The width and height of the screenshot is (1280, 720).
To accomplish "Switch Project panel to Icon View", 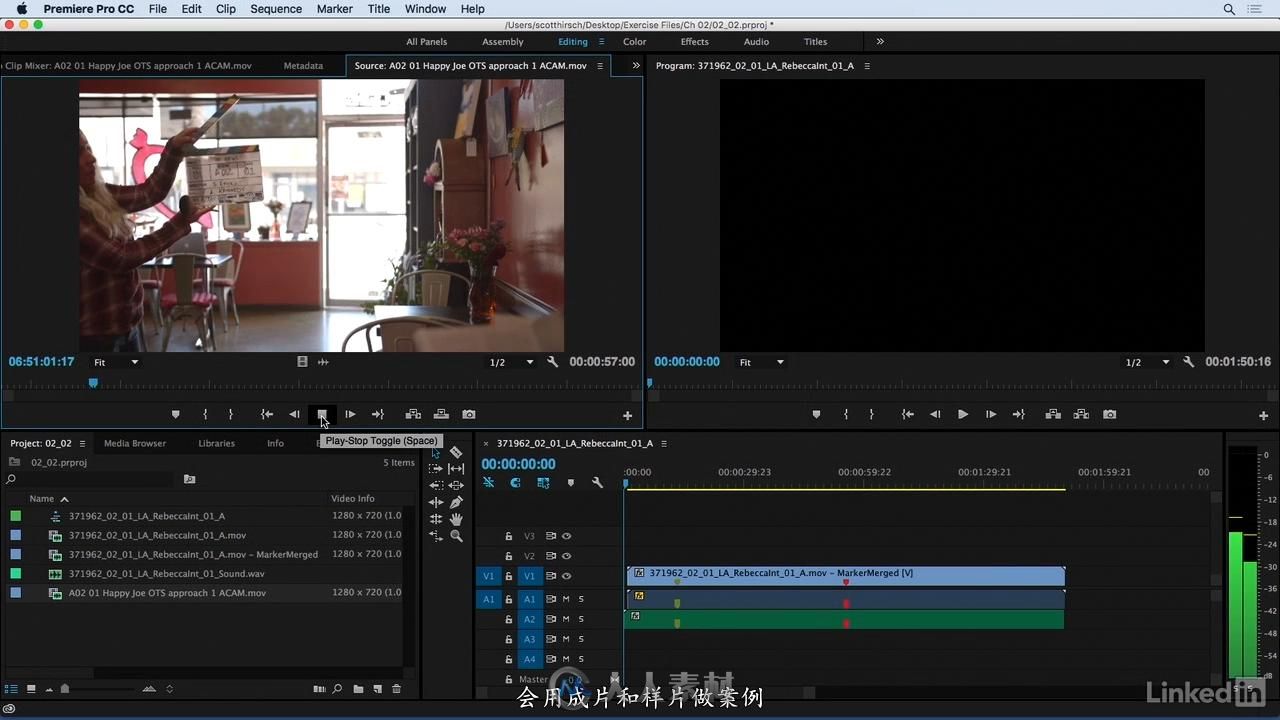I will (x=31, y=689).
